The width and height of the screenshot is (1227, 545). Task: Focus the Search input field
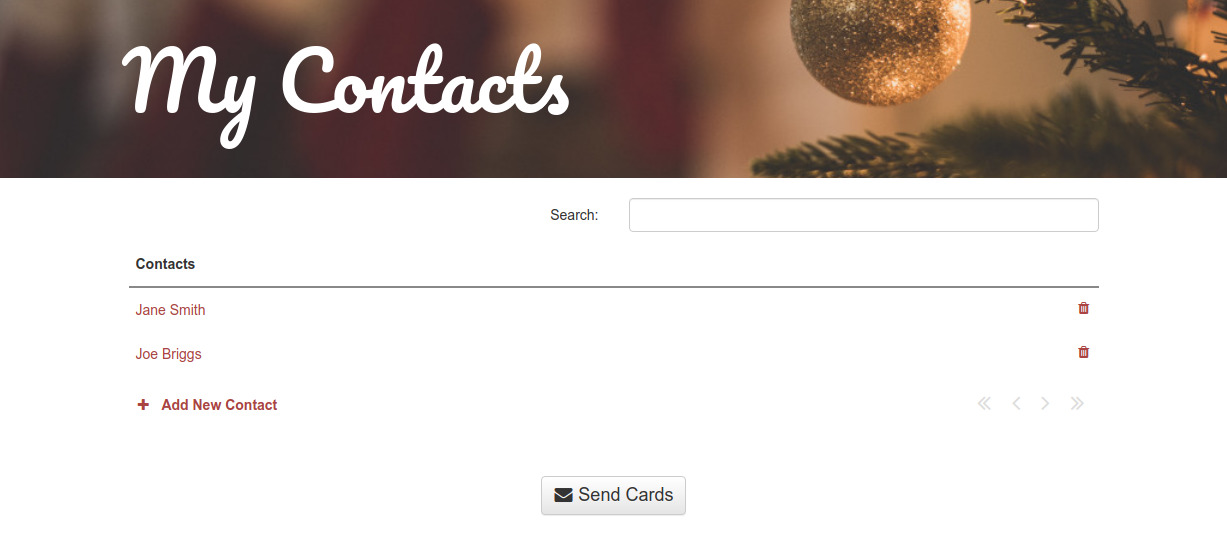864,215
